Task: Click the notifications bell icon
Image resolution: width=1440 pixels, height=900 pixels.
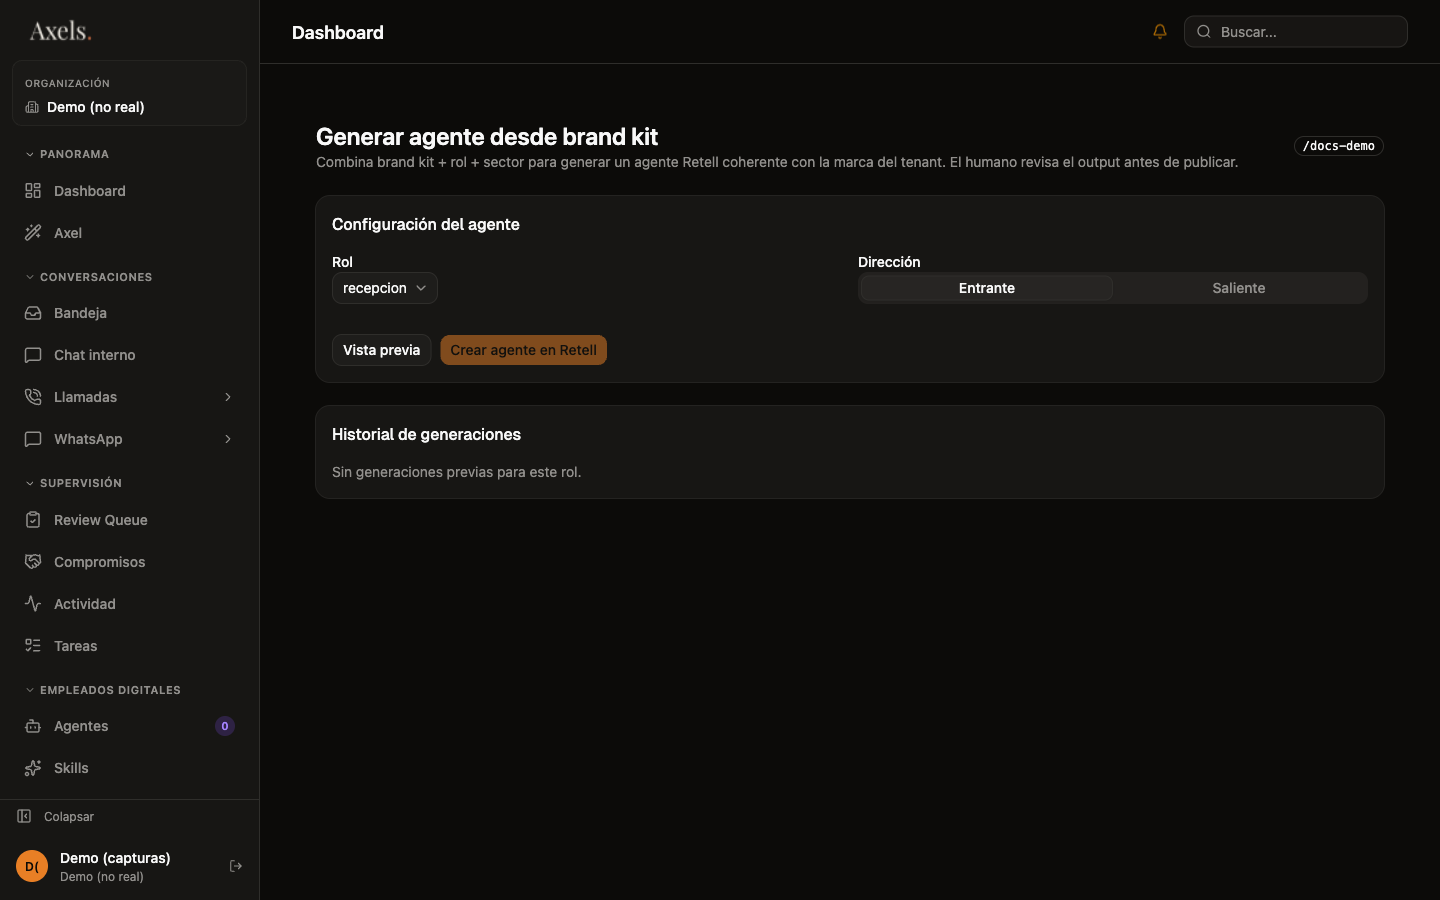Action: click(1160, 31)
